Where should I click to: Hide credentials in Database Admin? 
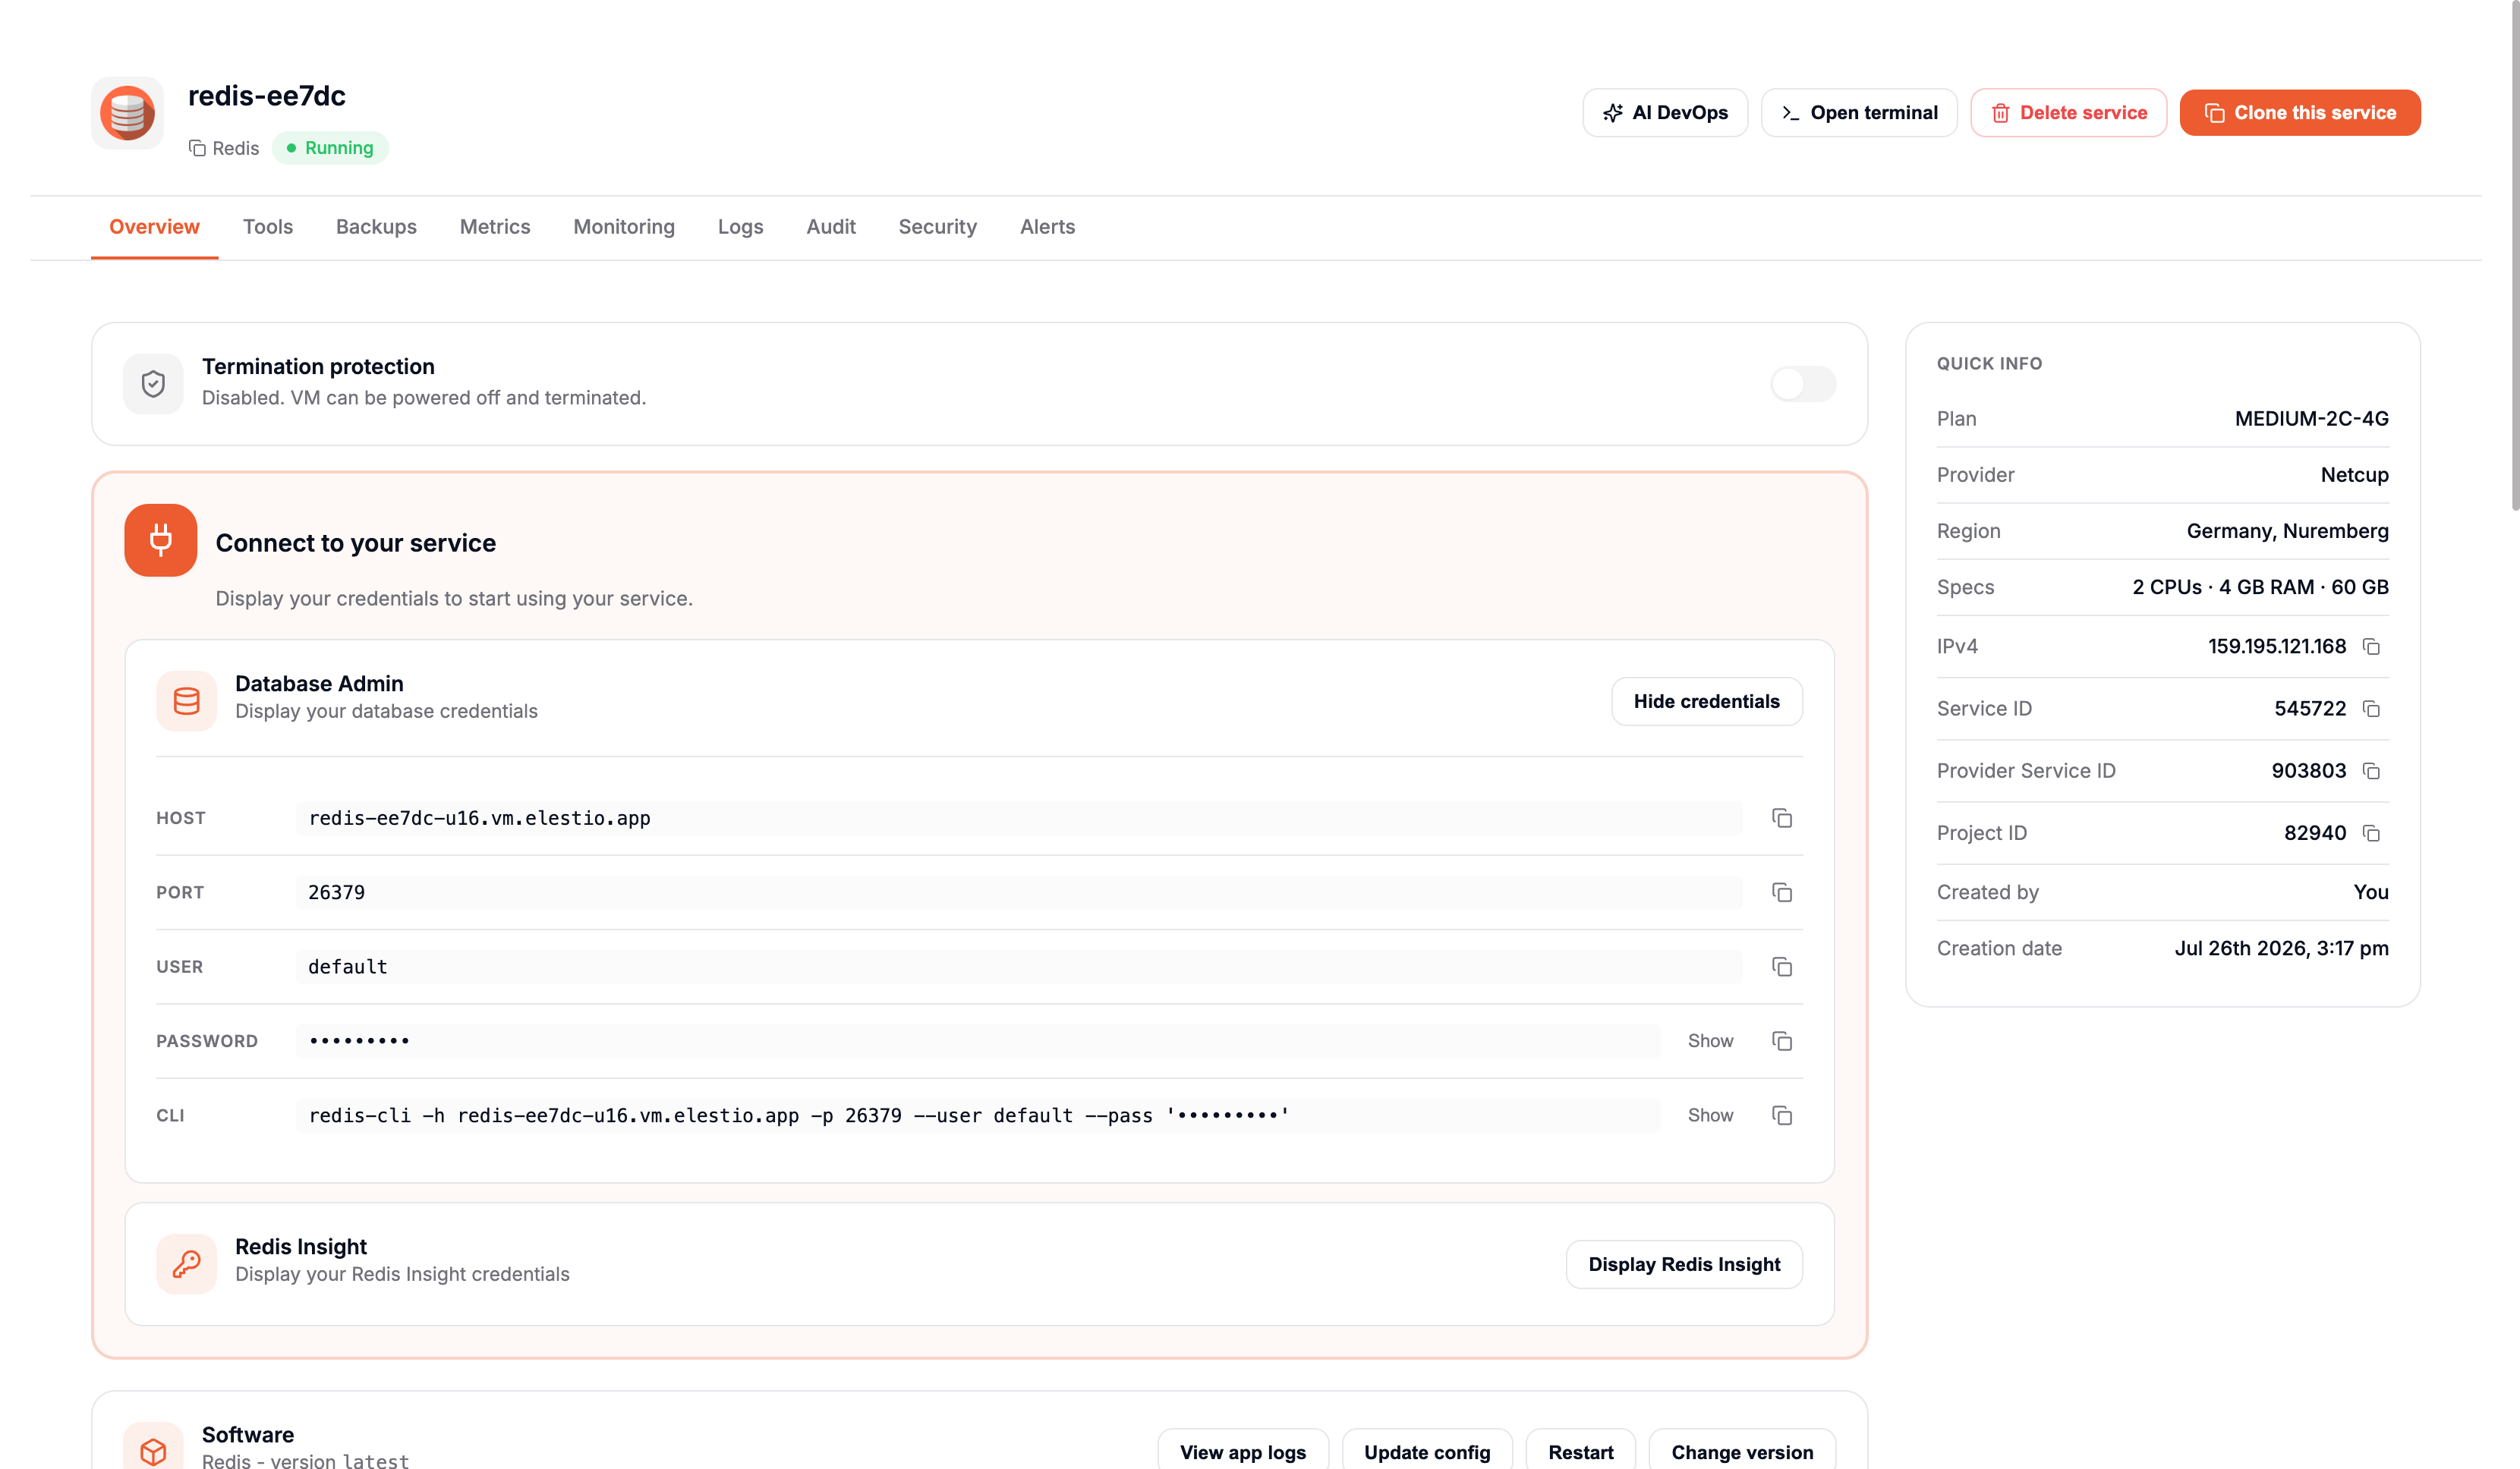1707,701
